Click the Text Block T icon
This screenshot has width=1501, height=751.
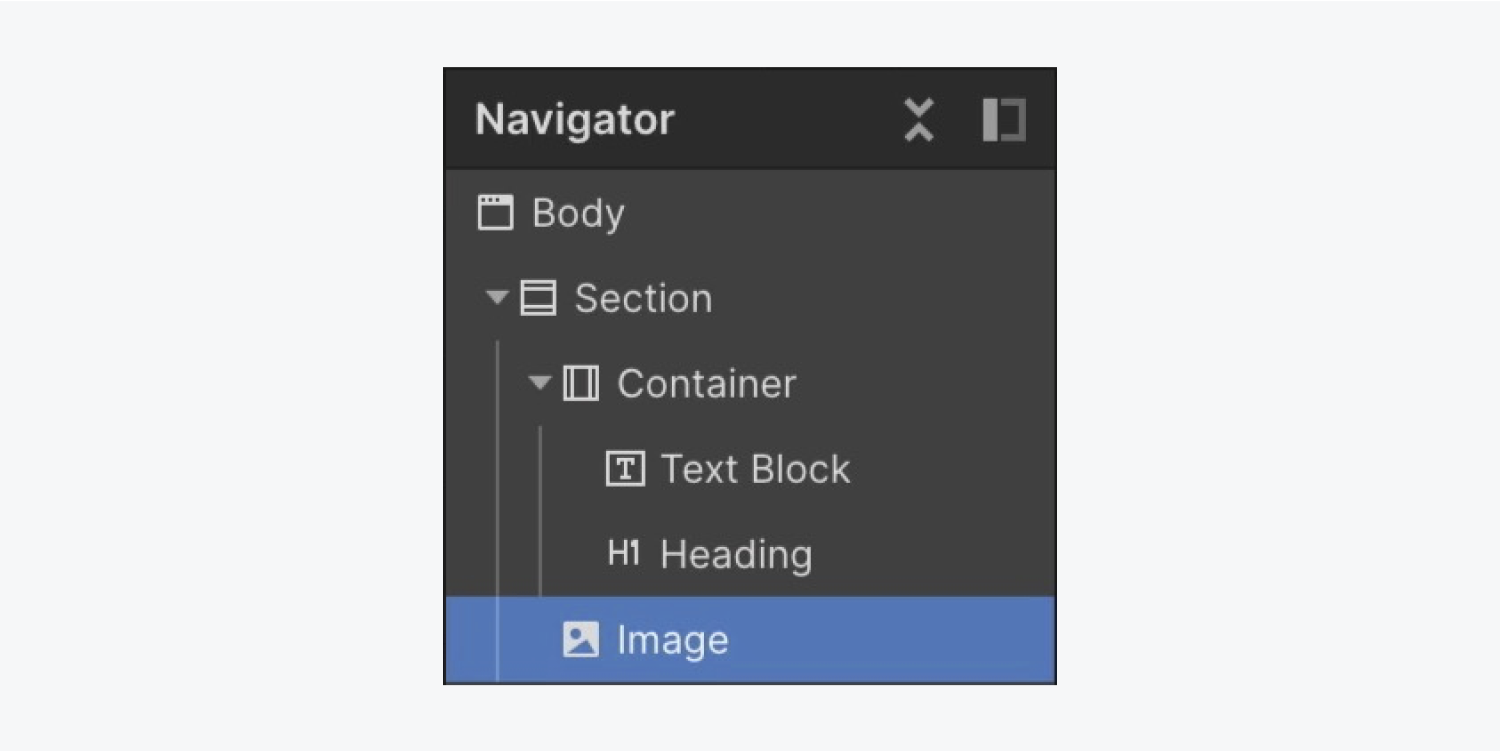pyautogui.click(x=625, y=468)
